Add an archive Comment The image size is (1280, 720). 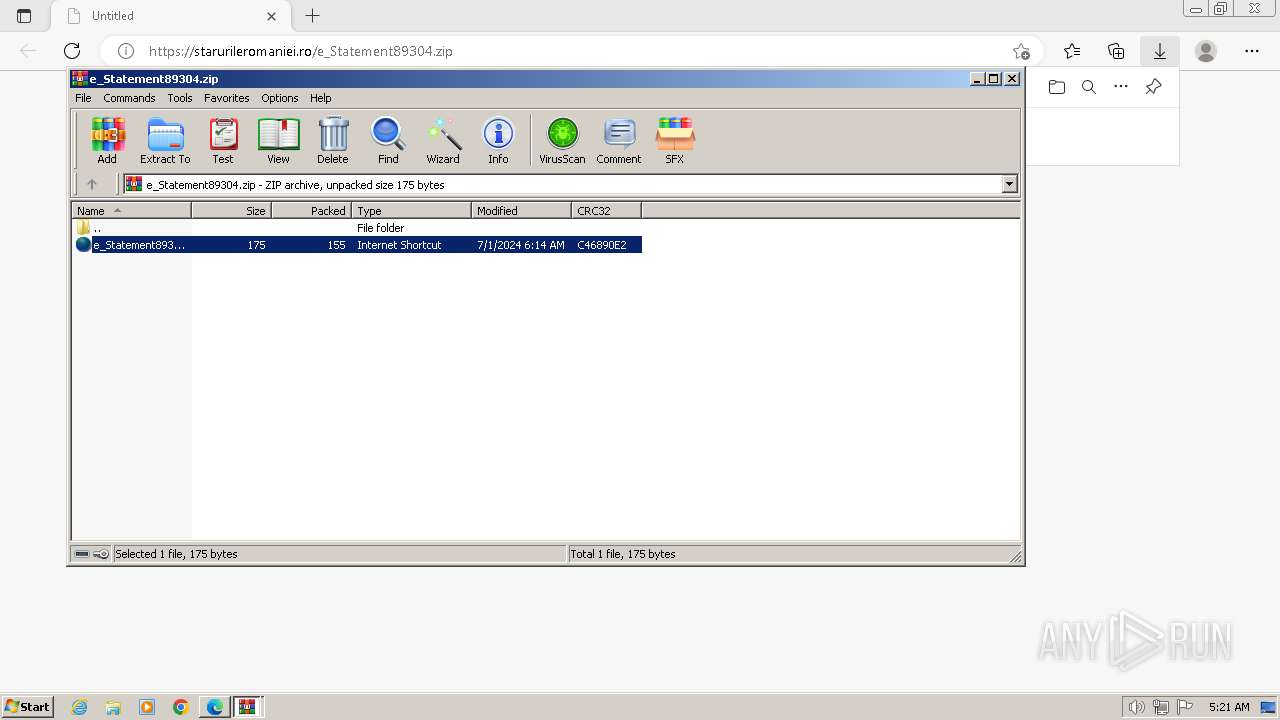[x=619, y=140]
